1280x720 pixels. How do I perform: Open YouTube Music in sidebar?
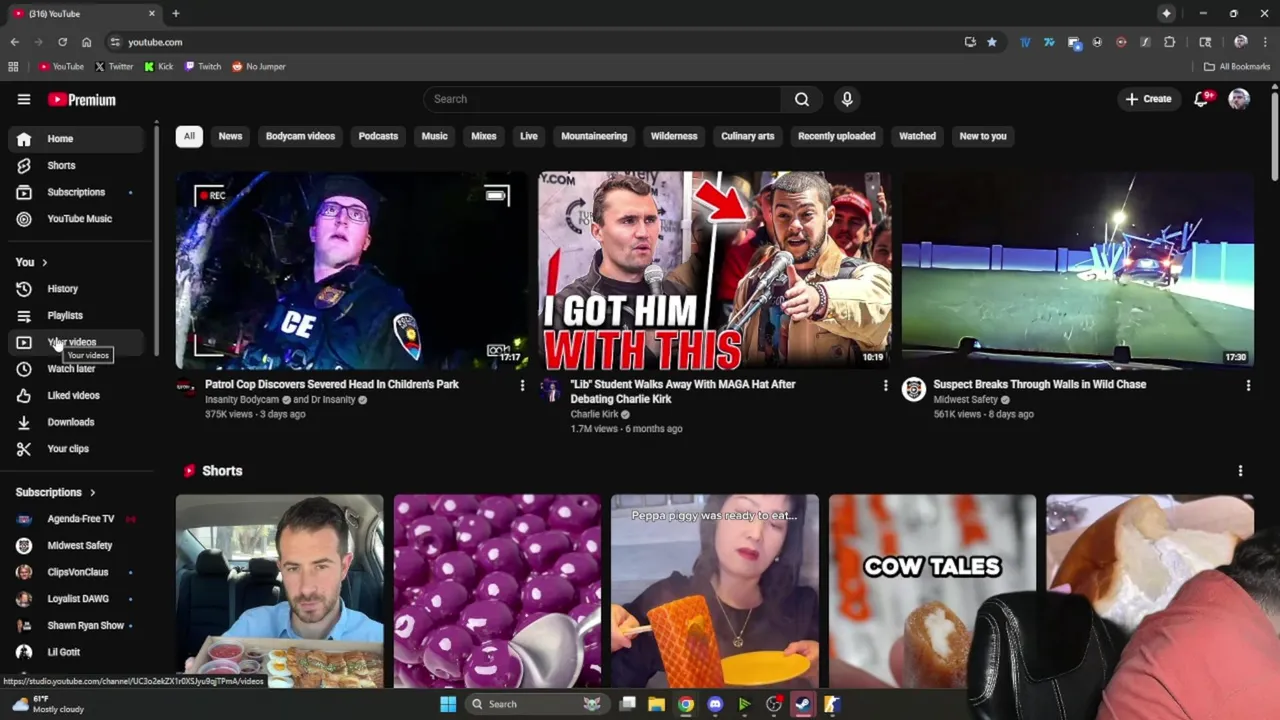click(x=76, y=219)
